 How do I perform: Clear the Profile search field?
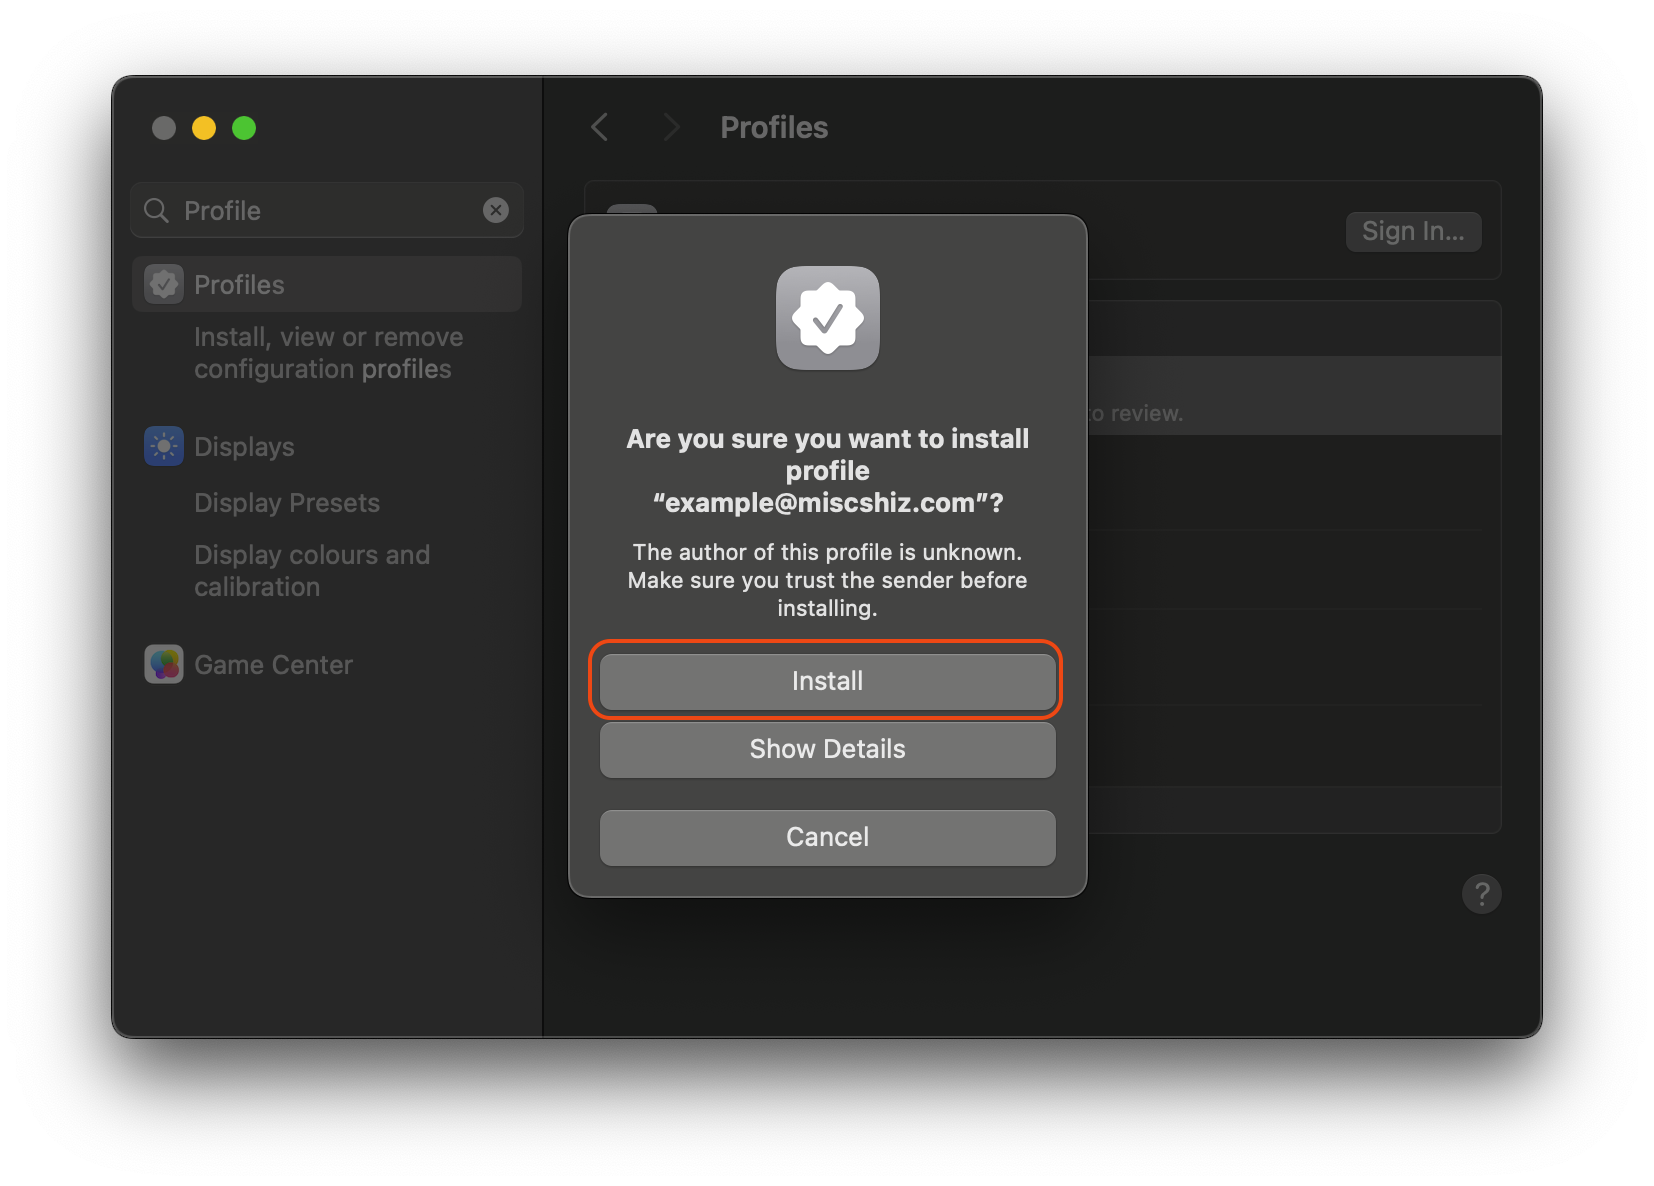click(496, 210)
